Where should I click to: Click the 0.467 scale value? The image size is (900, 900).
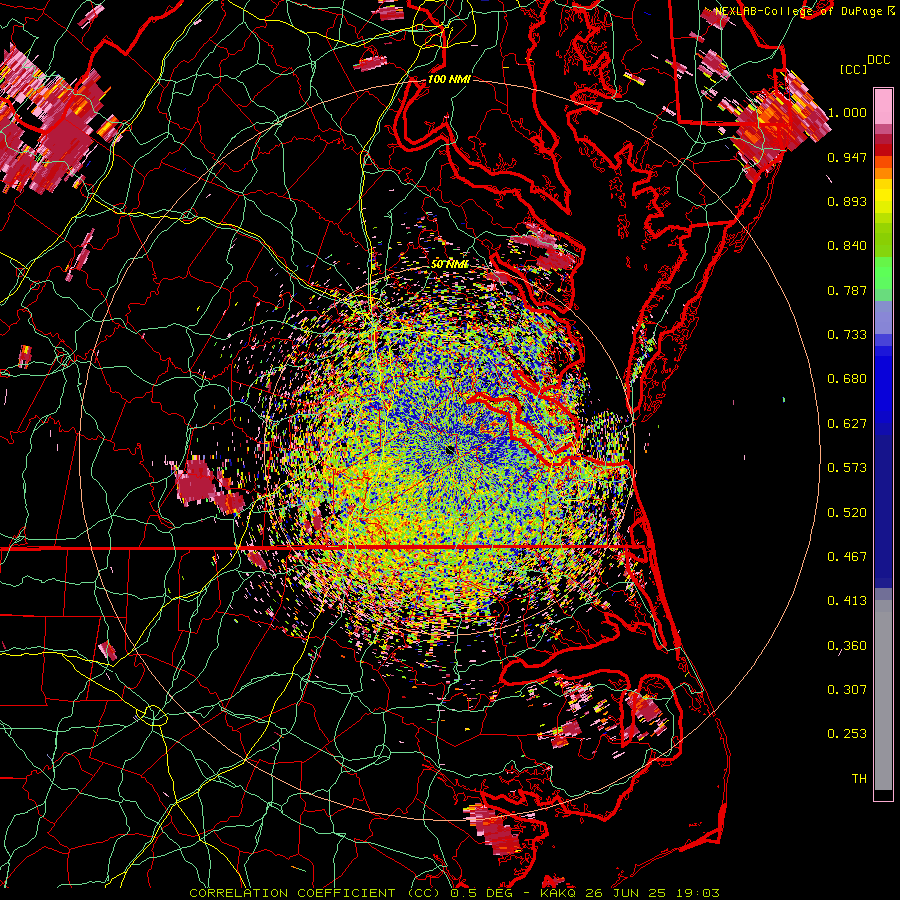coord(847,557)
